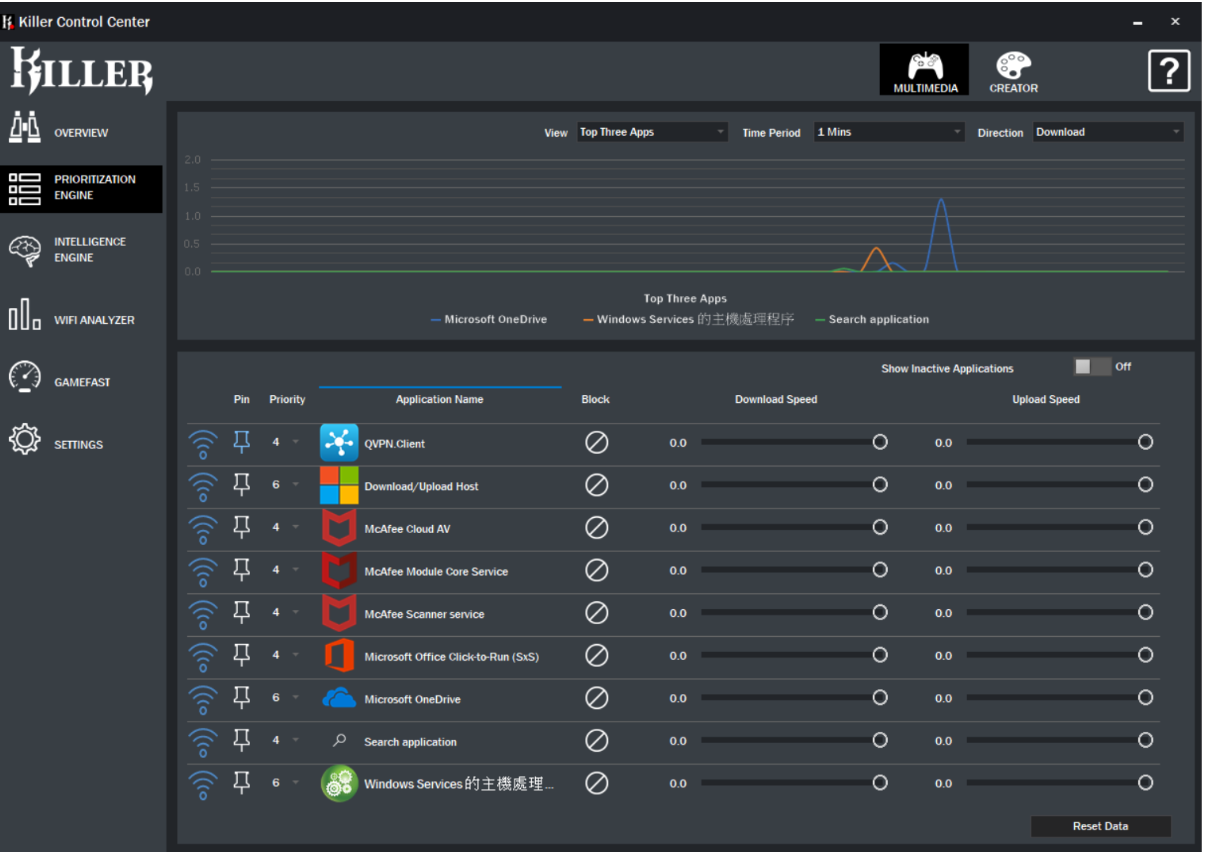1205x852 pixels.
Task: Click the Search application magnifier icon
Action: click(339, 741)
